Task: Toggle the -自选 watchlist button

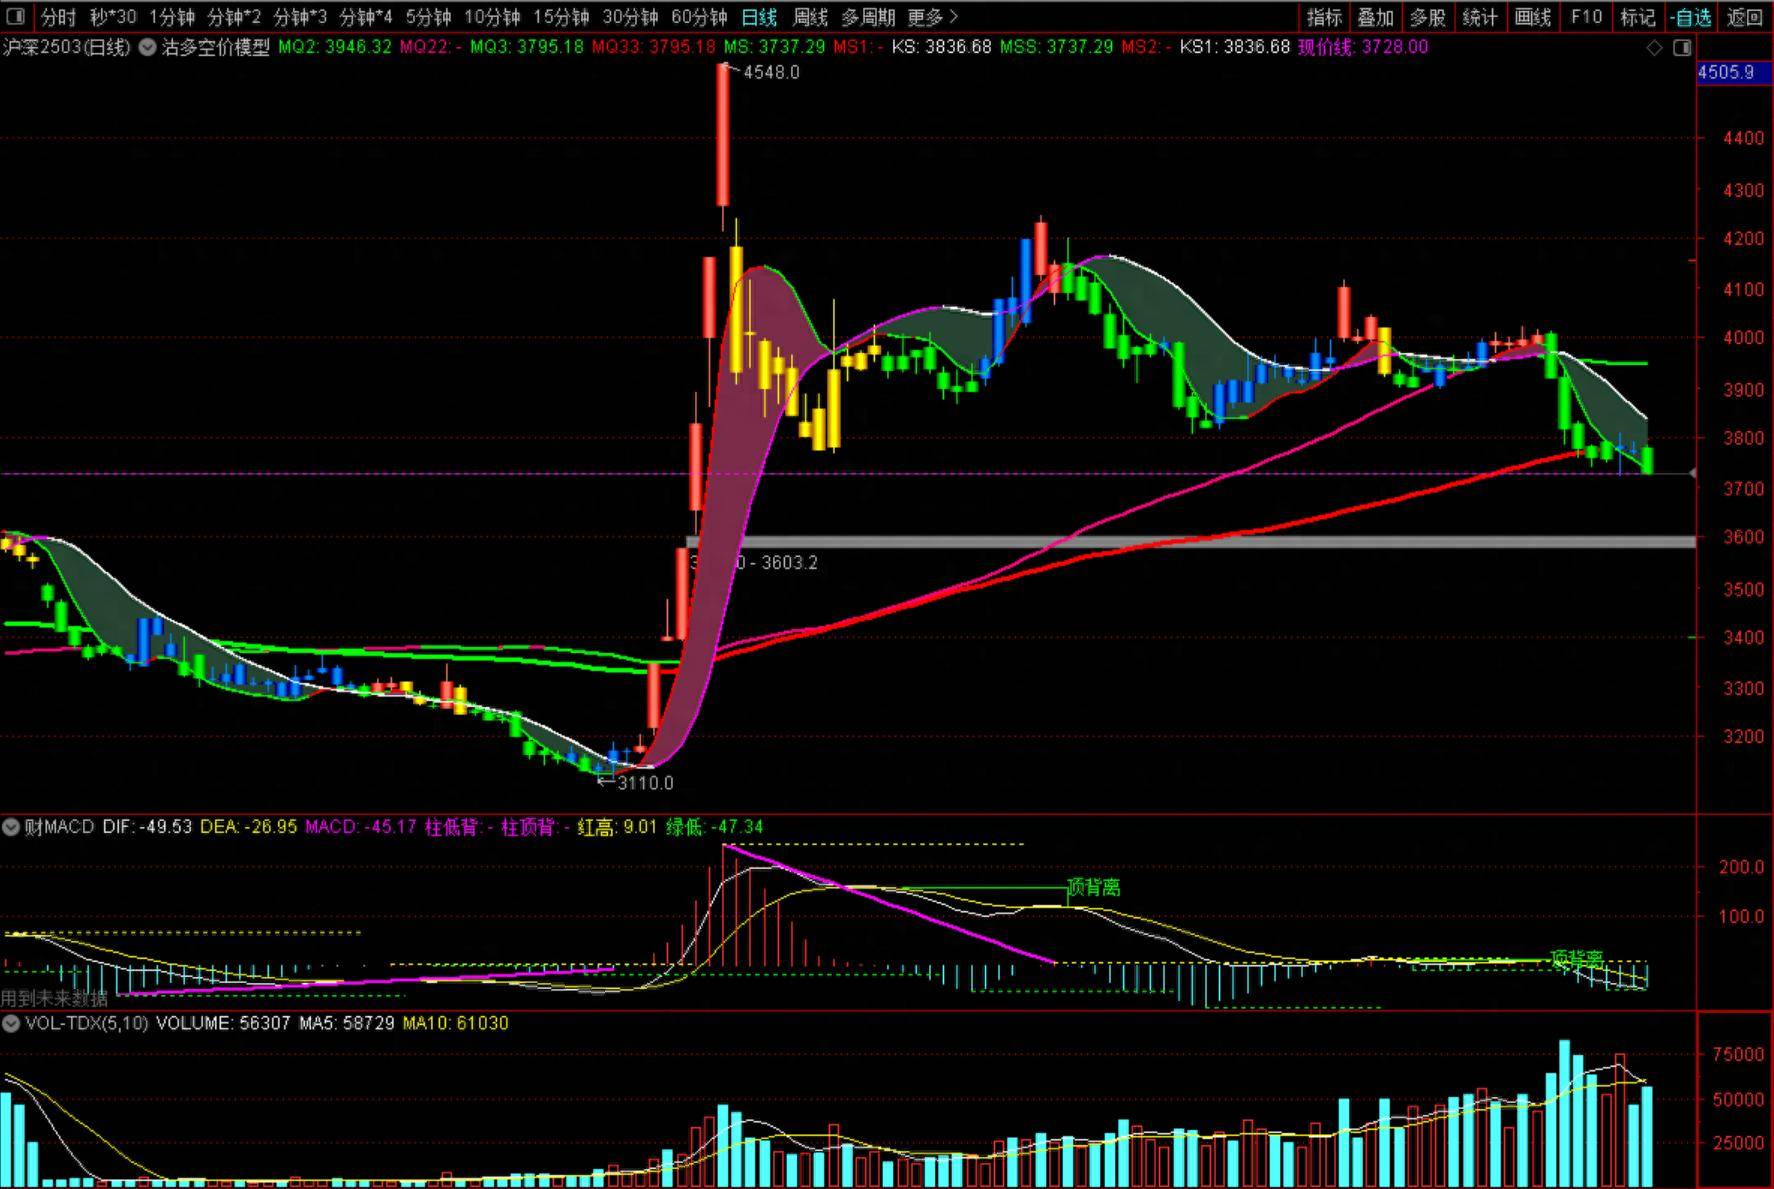Action: coord(1691,17)
